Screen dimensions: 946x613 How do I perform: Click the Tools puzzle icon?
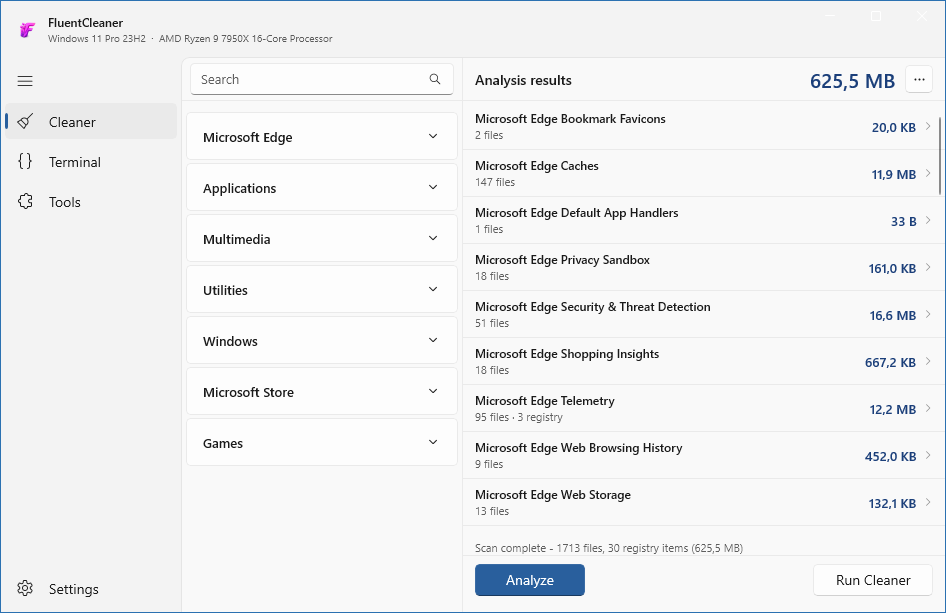(25, 202)
